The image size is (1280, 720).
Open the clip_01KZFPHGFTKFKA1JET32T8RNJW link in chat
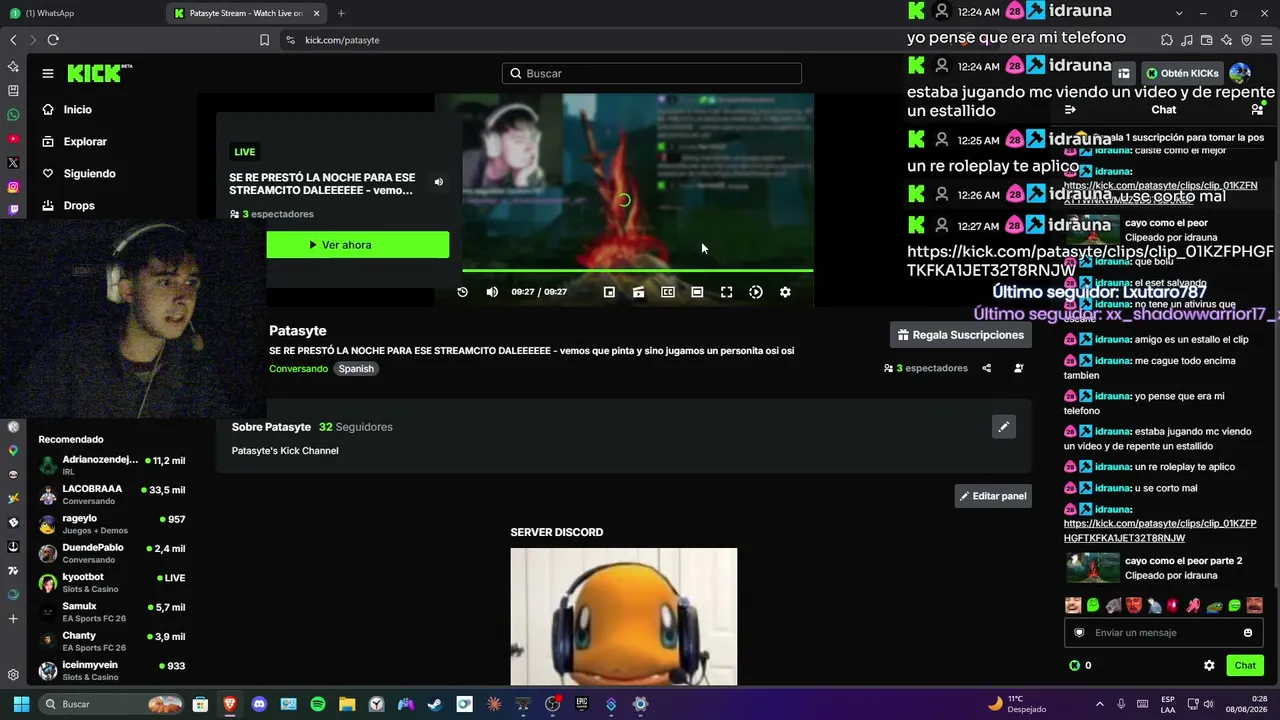(1160, 531)
